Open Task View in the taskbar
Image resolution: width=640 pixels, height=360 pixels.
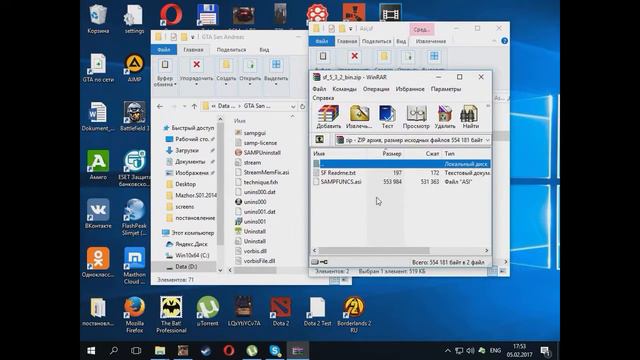coord(136,351)
